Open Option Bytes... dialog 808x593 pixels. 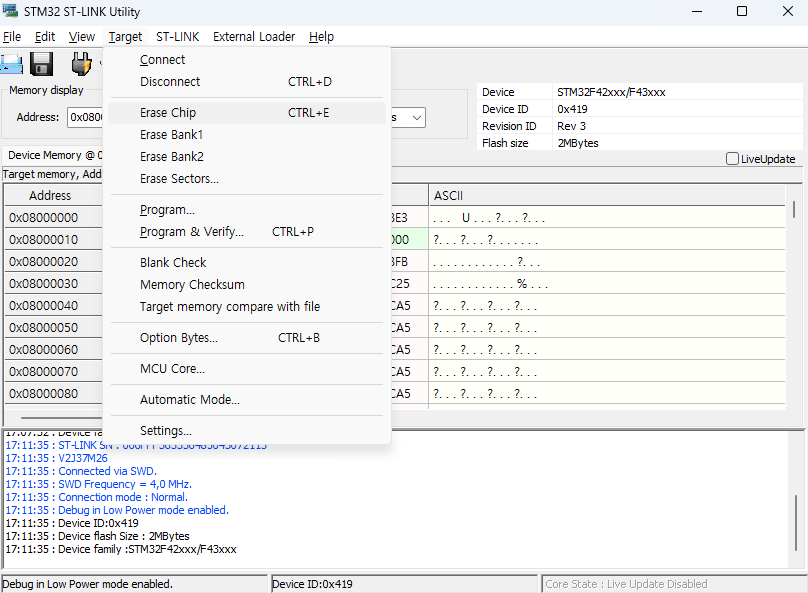(x=247, y=338)
